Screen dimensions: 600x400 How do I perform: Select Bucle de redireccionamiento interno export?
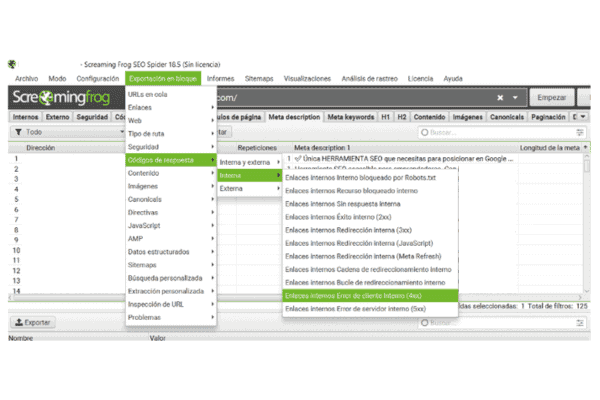point(370,282)
